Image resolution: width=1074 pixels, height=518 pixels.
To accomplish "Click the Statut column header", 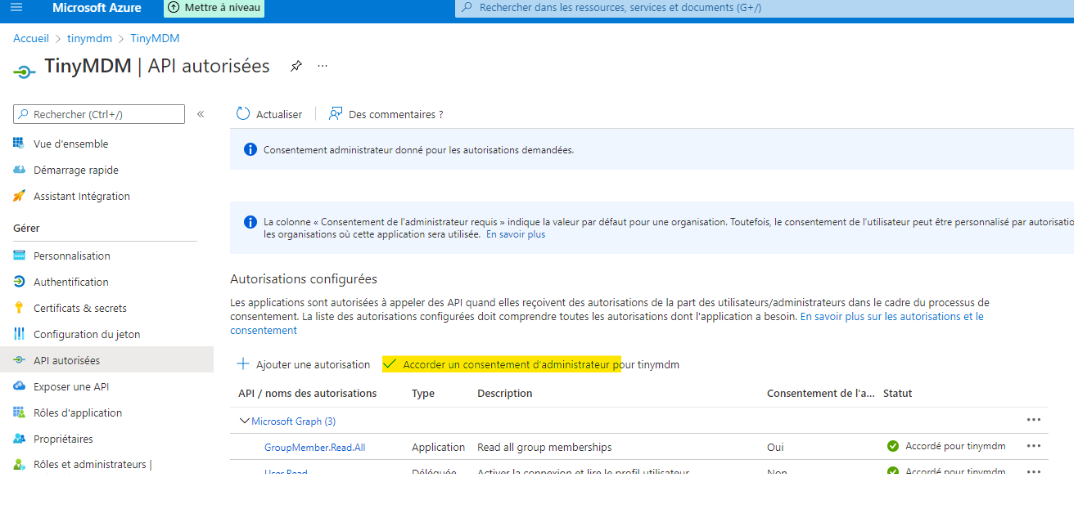I will (897, 393).
